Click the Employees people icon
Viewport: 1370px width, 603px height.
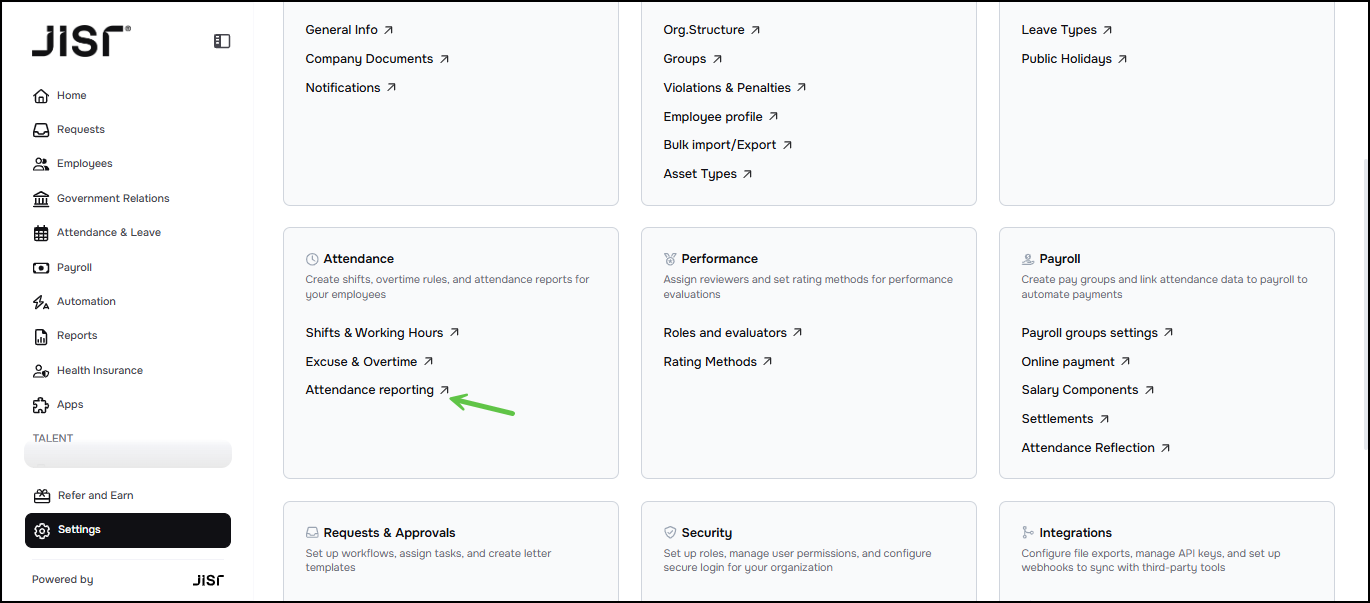(x=41, y=164)
